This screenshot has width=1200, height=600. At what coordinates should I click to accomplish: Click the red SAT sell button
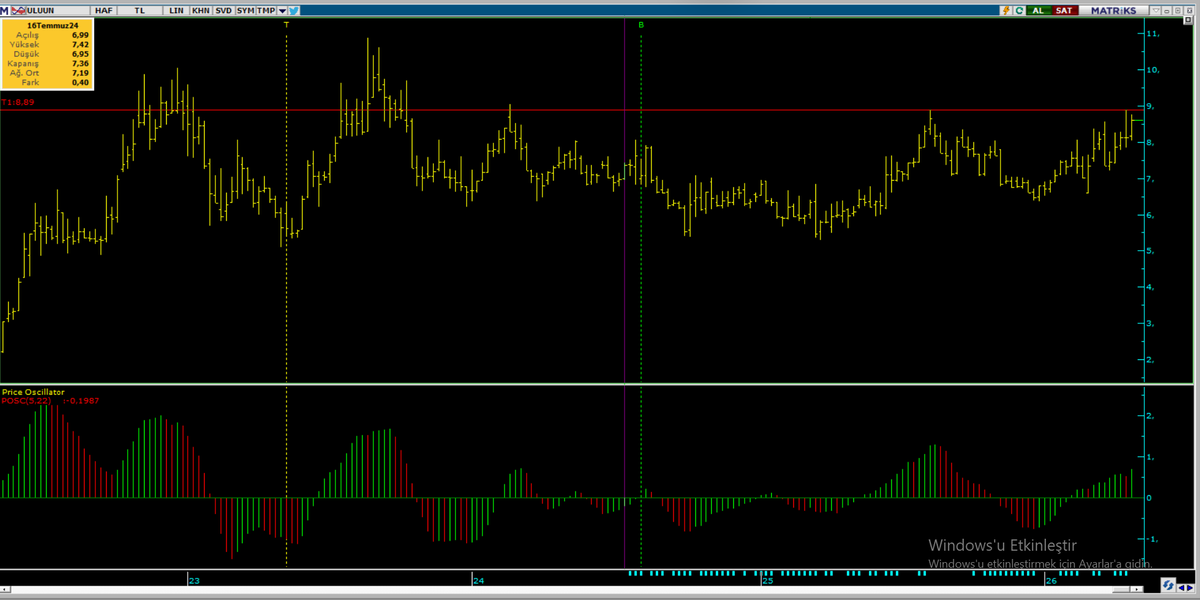click(x=1064, y=10)
